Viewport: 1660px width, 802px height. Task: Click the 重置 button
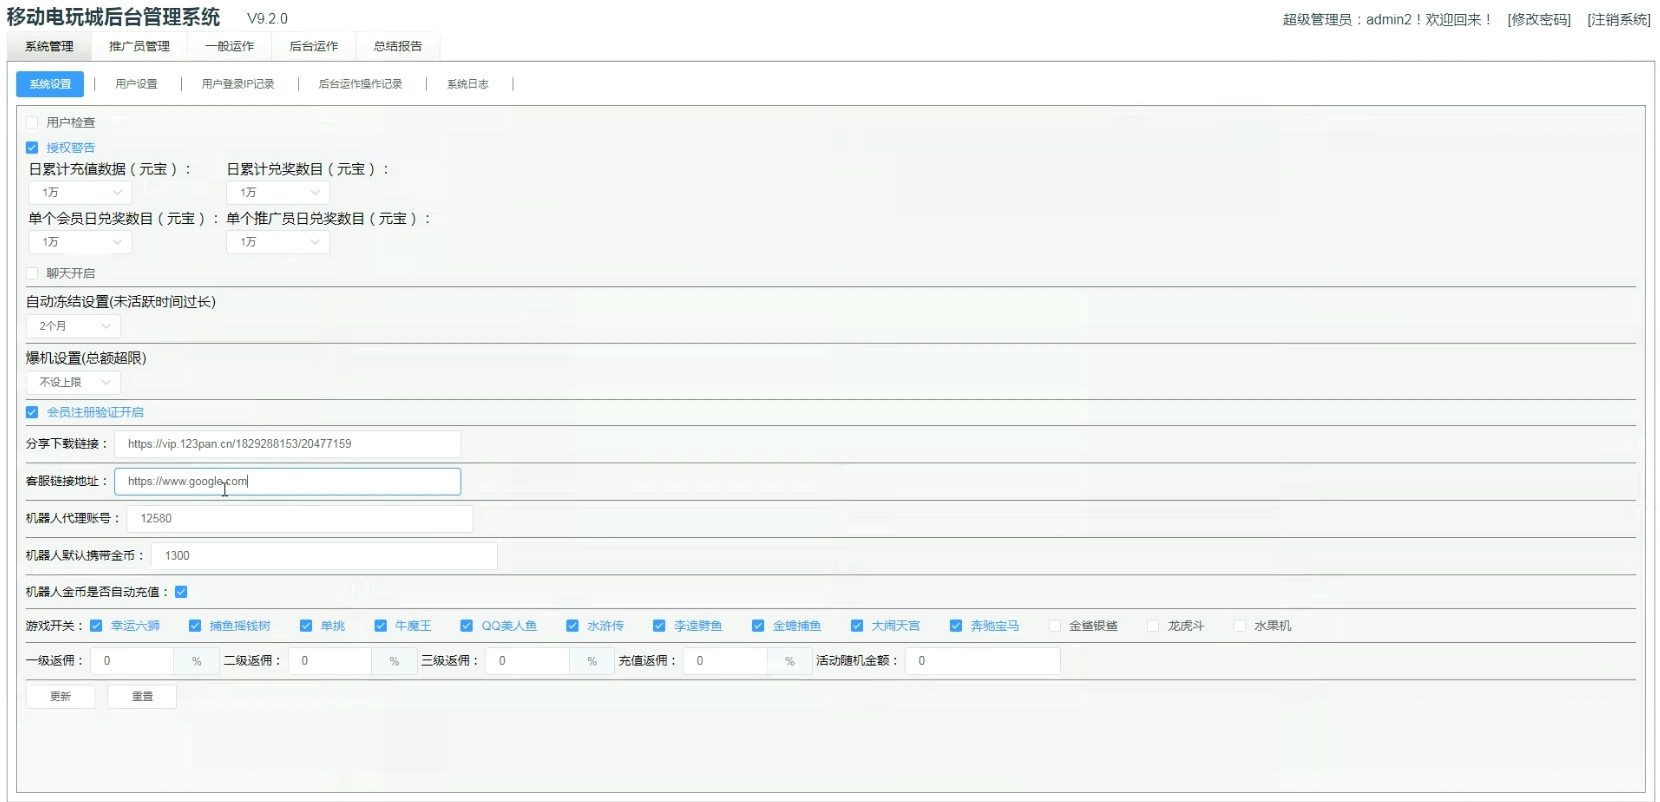(x=142, y=696)
